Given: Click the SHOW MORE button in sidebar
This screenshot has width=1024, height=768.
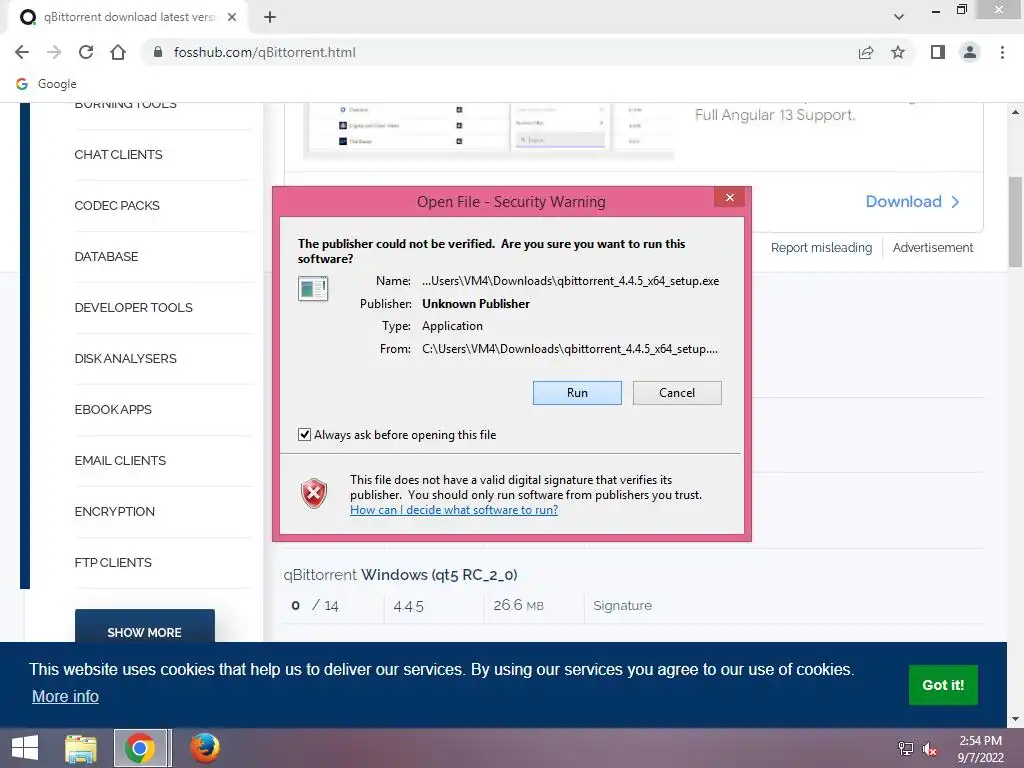Looking at the screenshot, I should pos(144,627).
